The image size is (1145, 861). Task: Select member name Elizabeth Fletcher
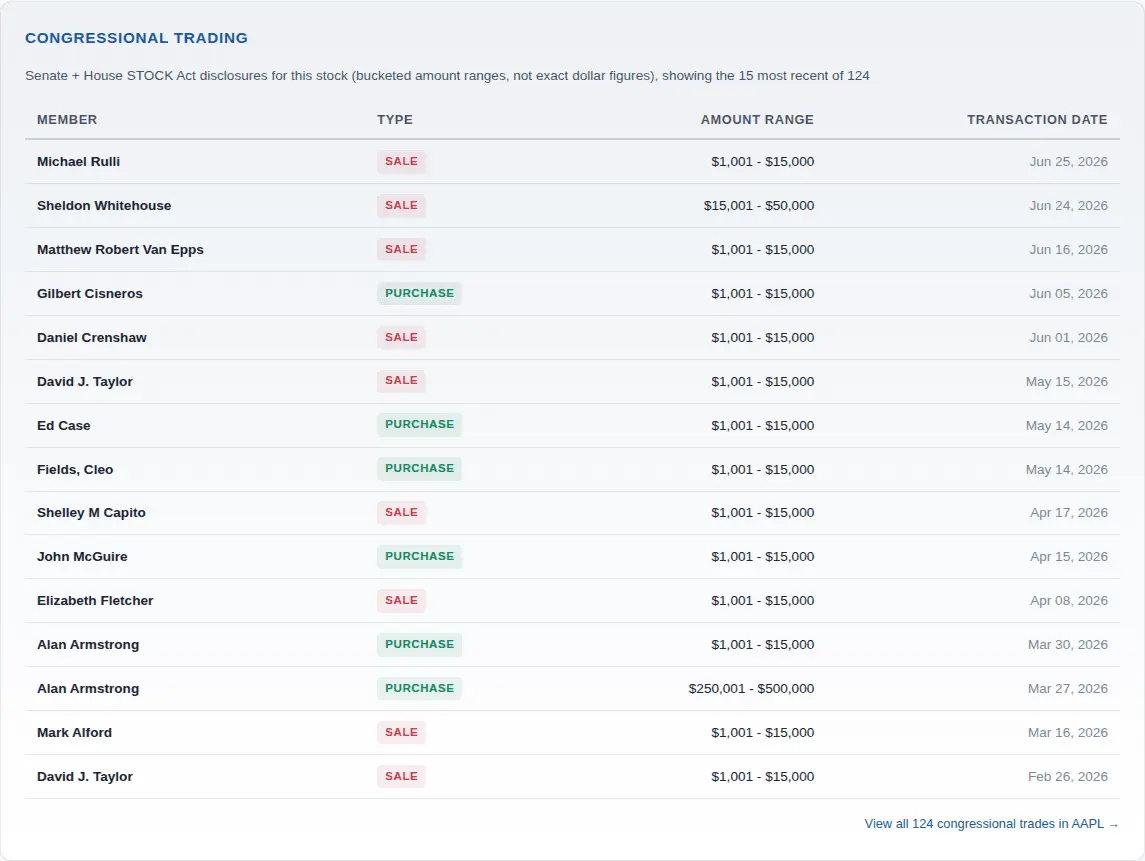95,600
